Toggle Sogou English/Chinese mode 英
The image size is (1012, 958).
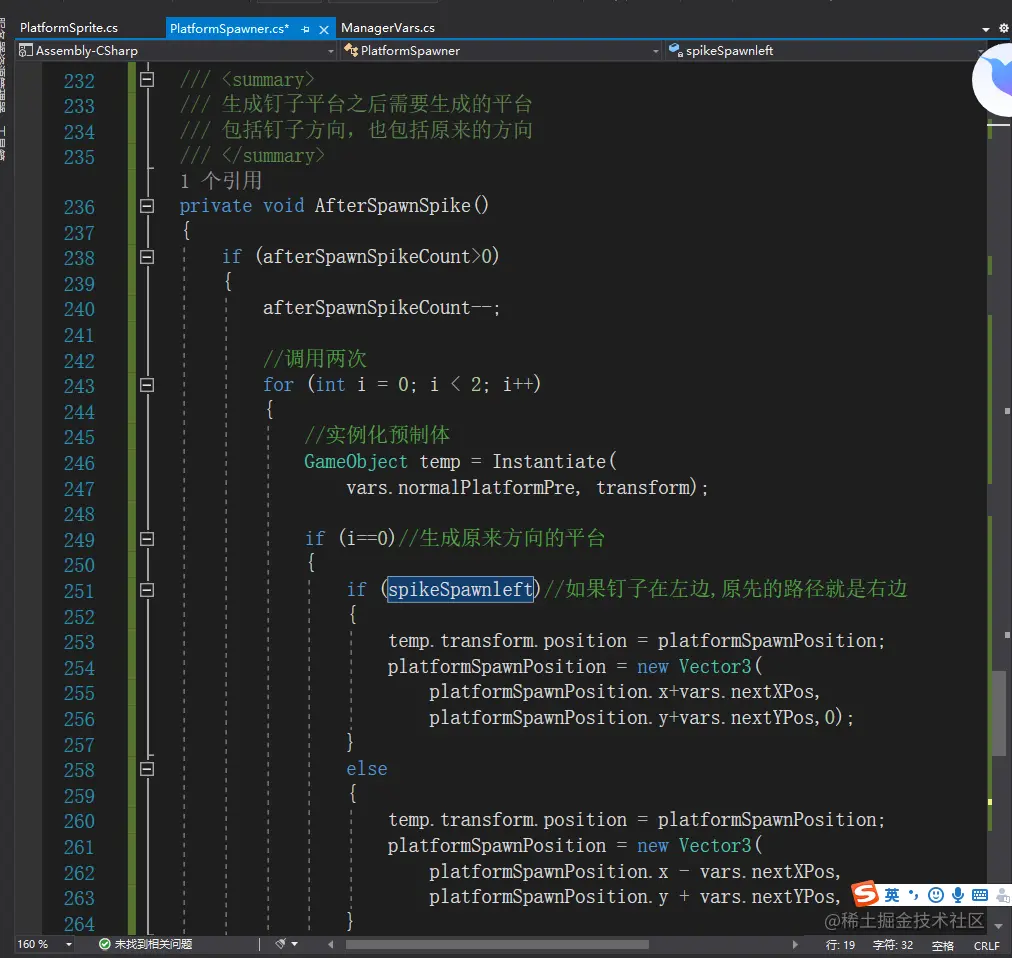point(892,894)
